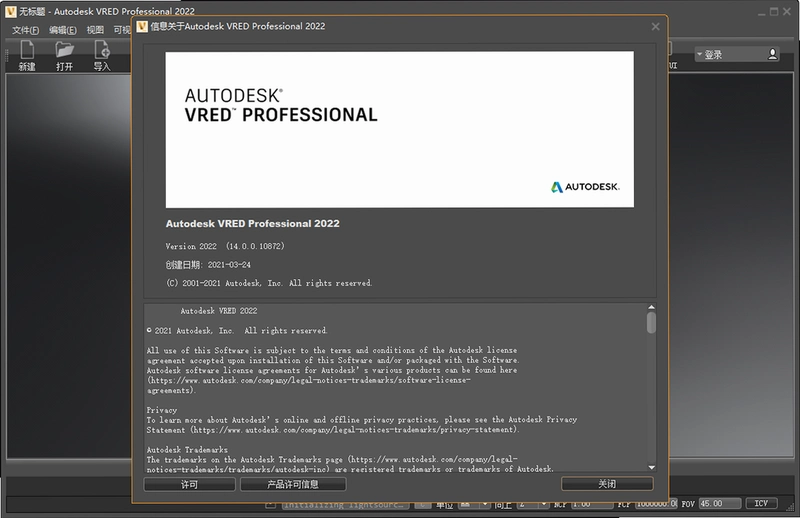The height and width of the screenshot is (518, 800).
Task: Click the '(C) 2001-2021 Autodesk, Inc.' copyright line
Action: point(269,283)
